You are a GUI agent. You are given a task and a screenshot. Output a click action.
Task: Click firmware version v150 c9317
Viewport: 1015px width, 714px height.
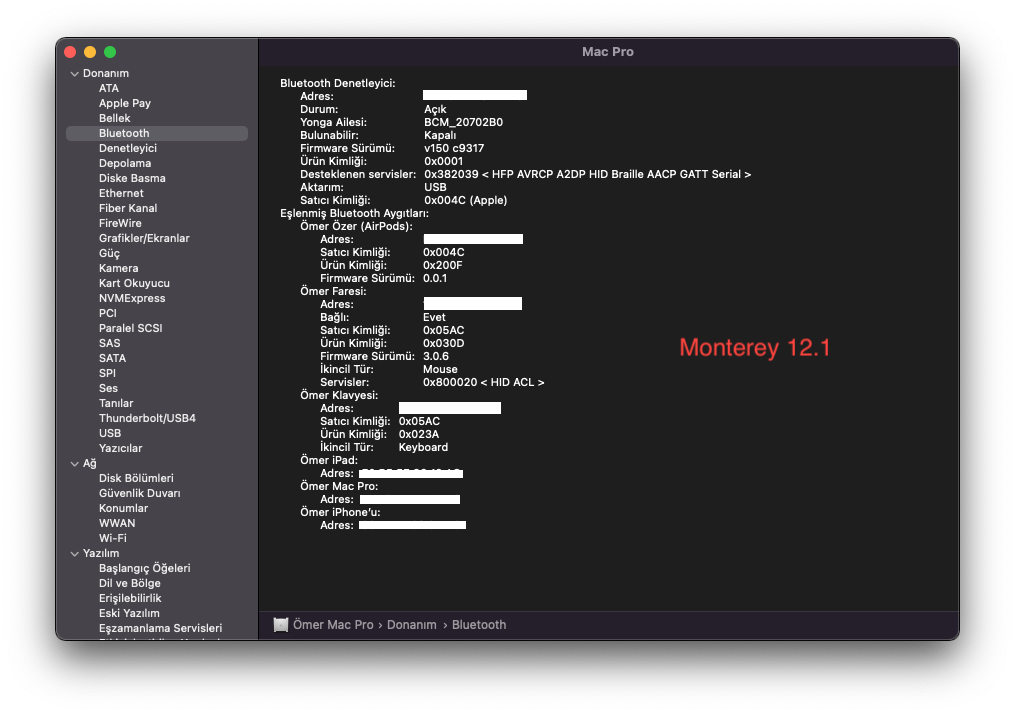coord(454,148)
